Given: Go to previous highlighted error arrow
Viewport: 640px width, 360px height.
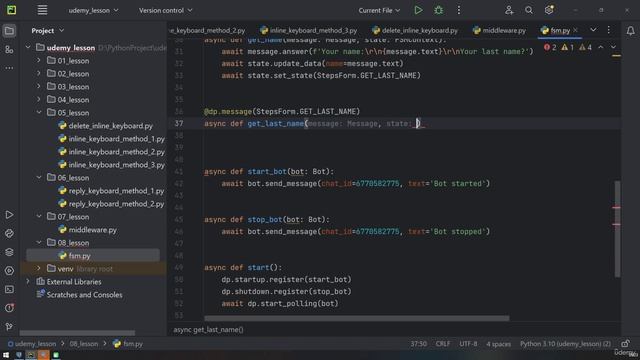Looking at the screenshot, I should pyautogui.click(x=601, y=47).
